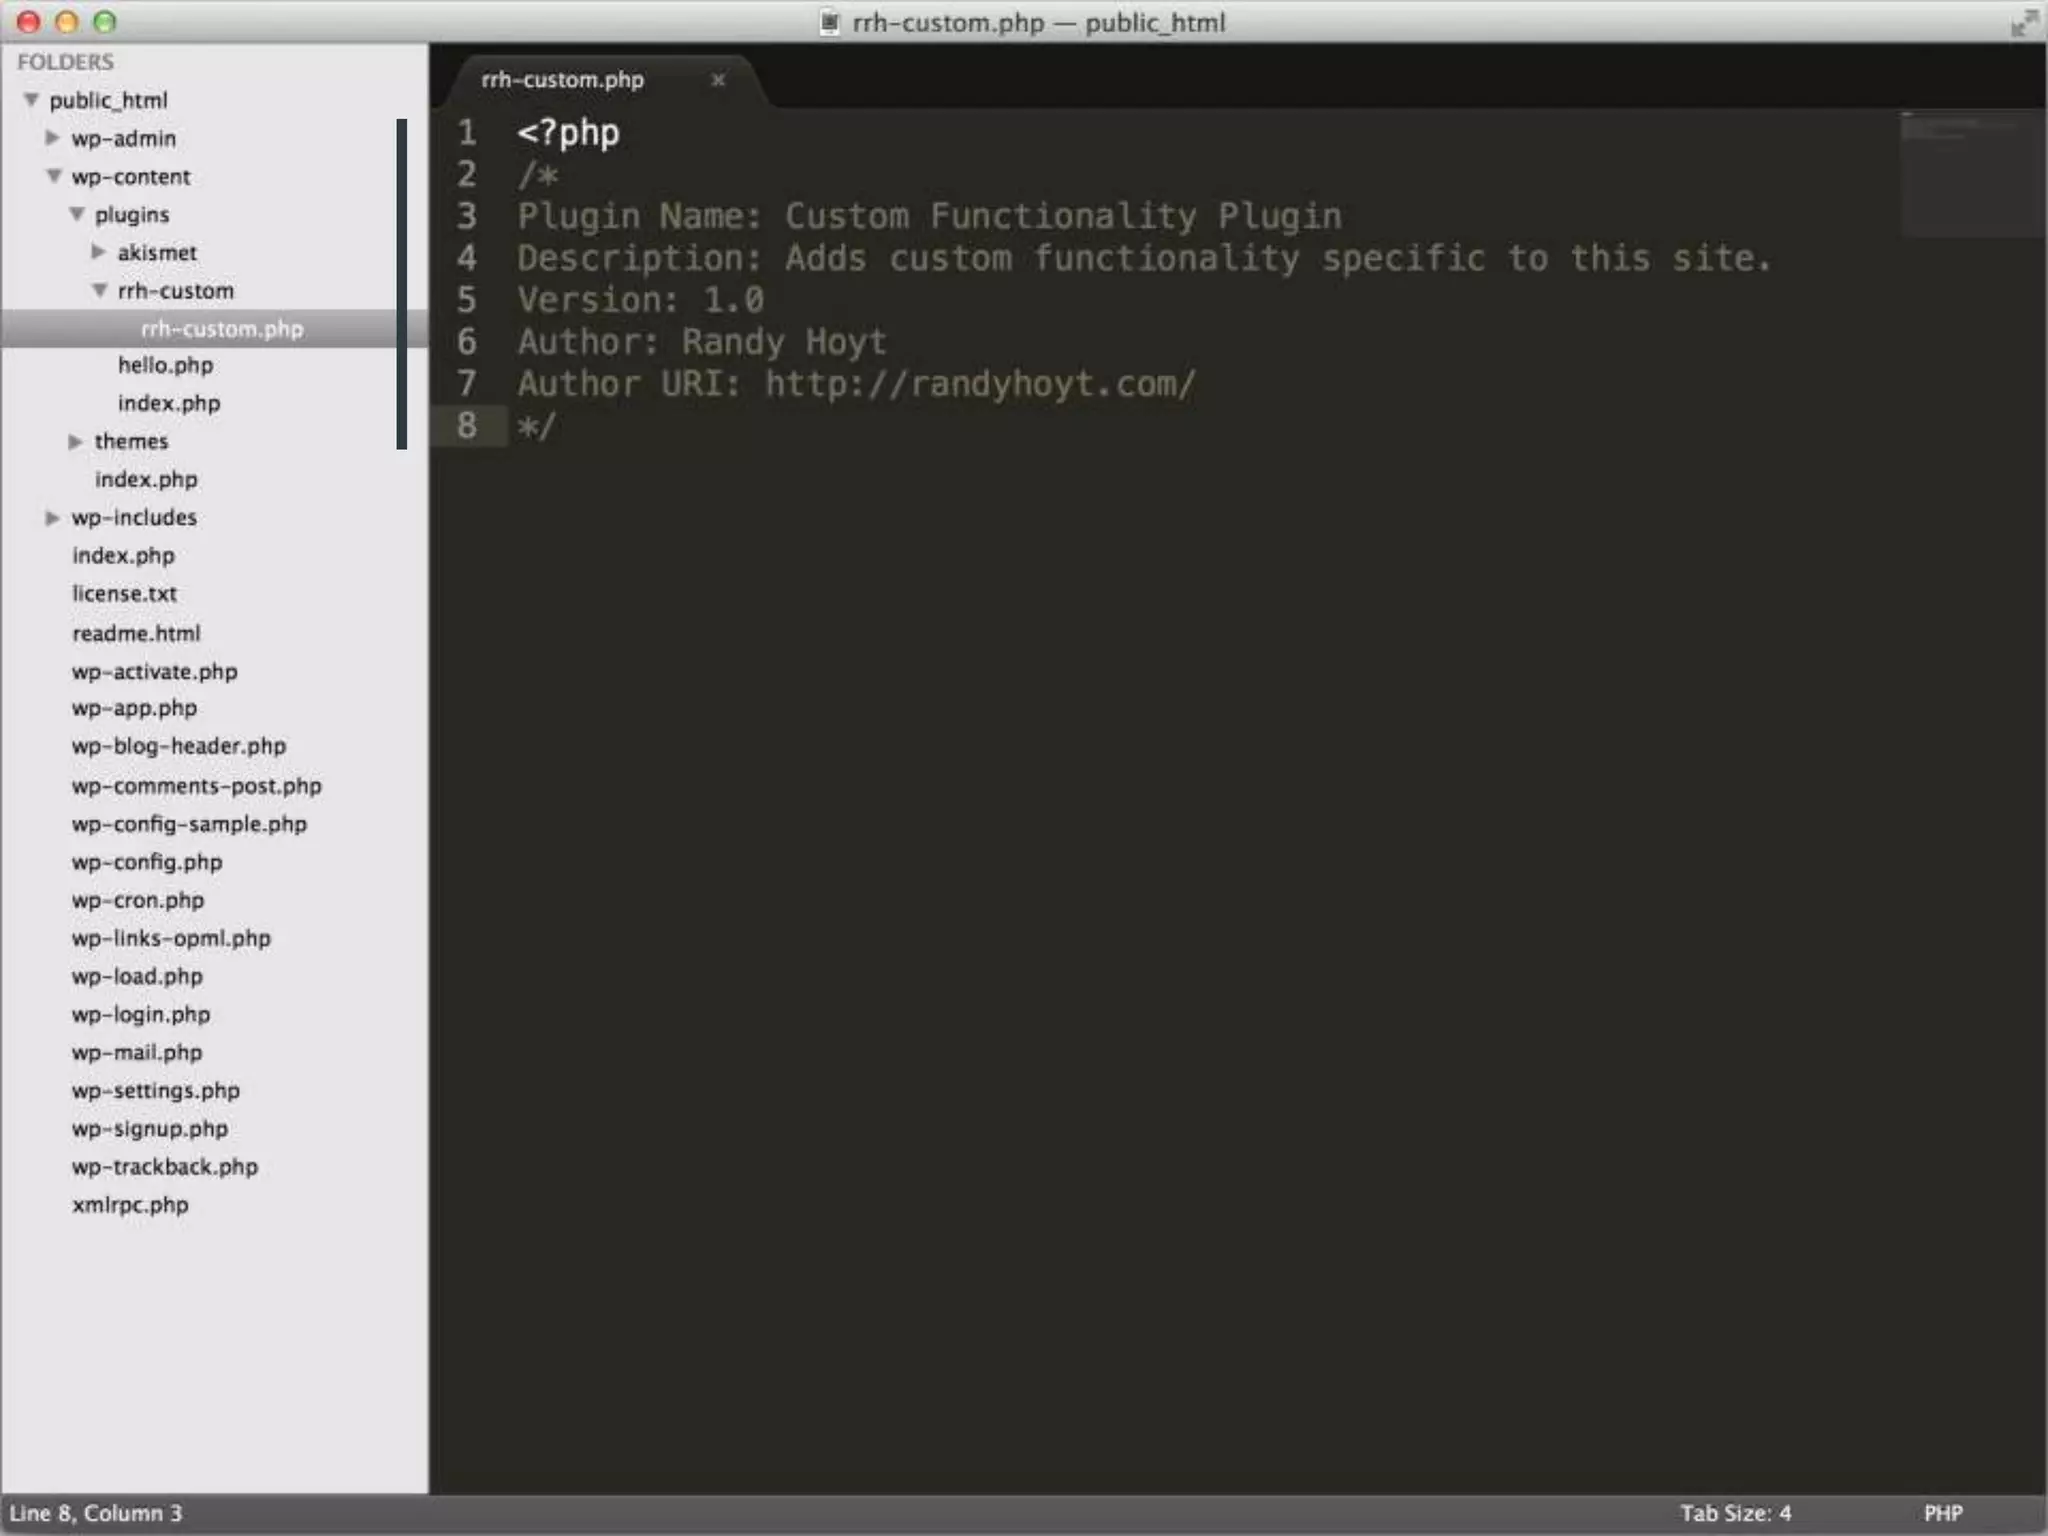Image resolution: width=2048 pixels, height=1536 pixels.
Task: Collapse the wp-content folder arrow
Action: click(x=54, y=176)
